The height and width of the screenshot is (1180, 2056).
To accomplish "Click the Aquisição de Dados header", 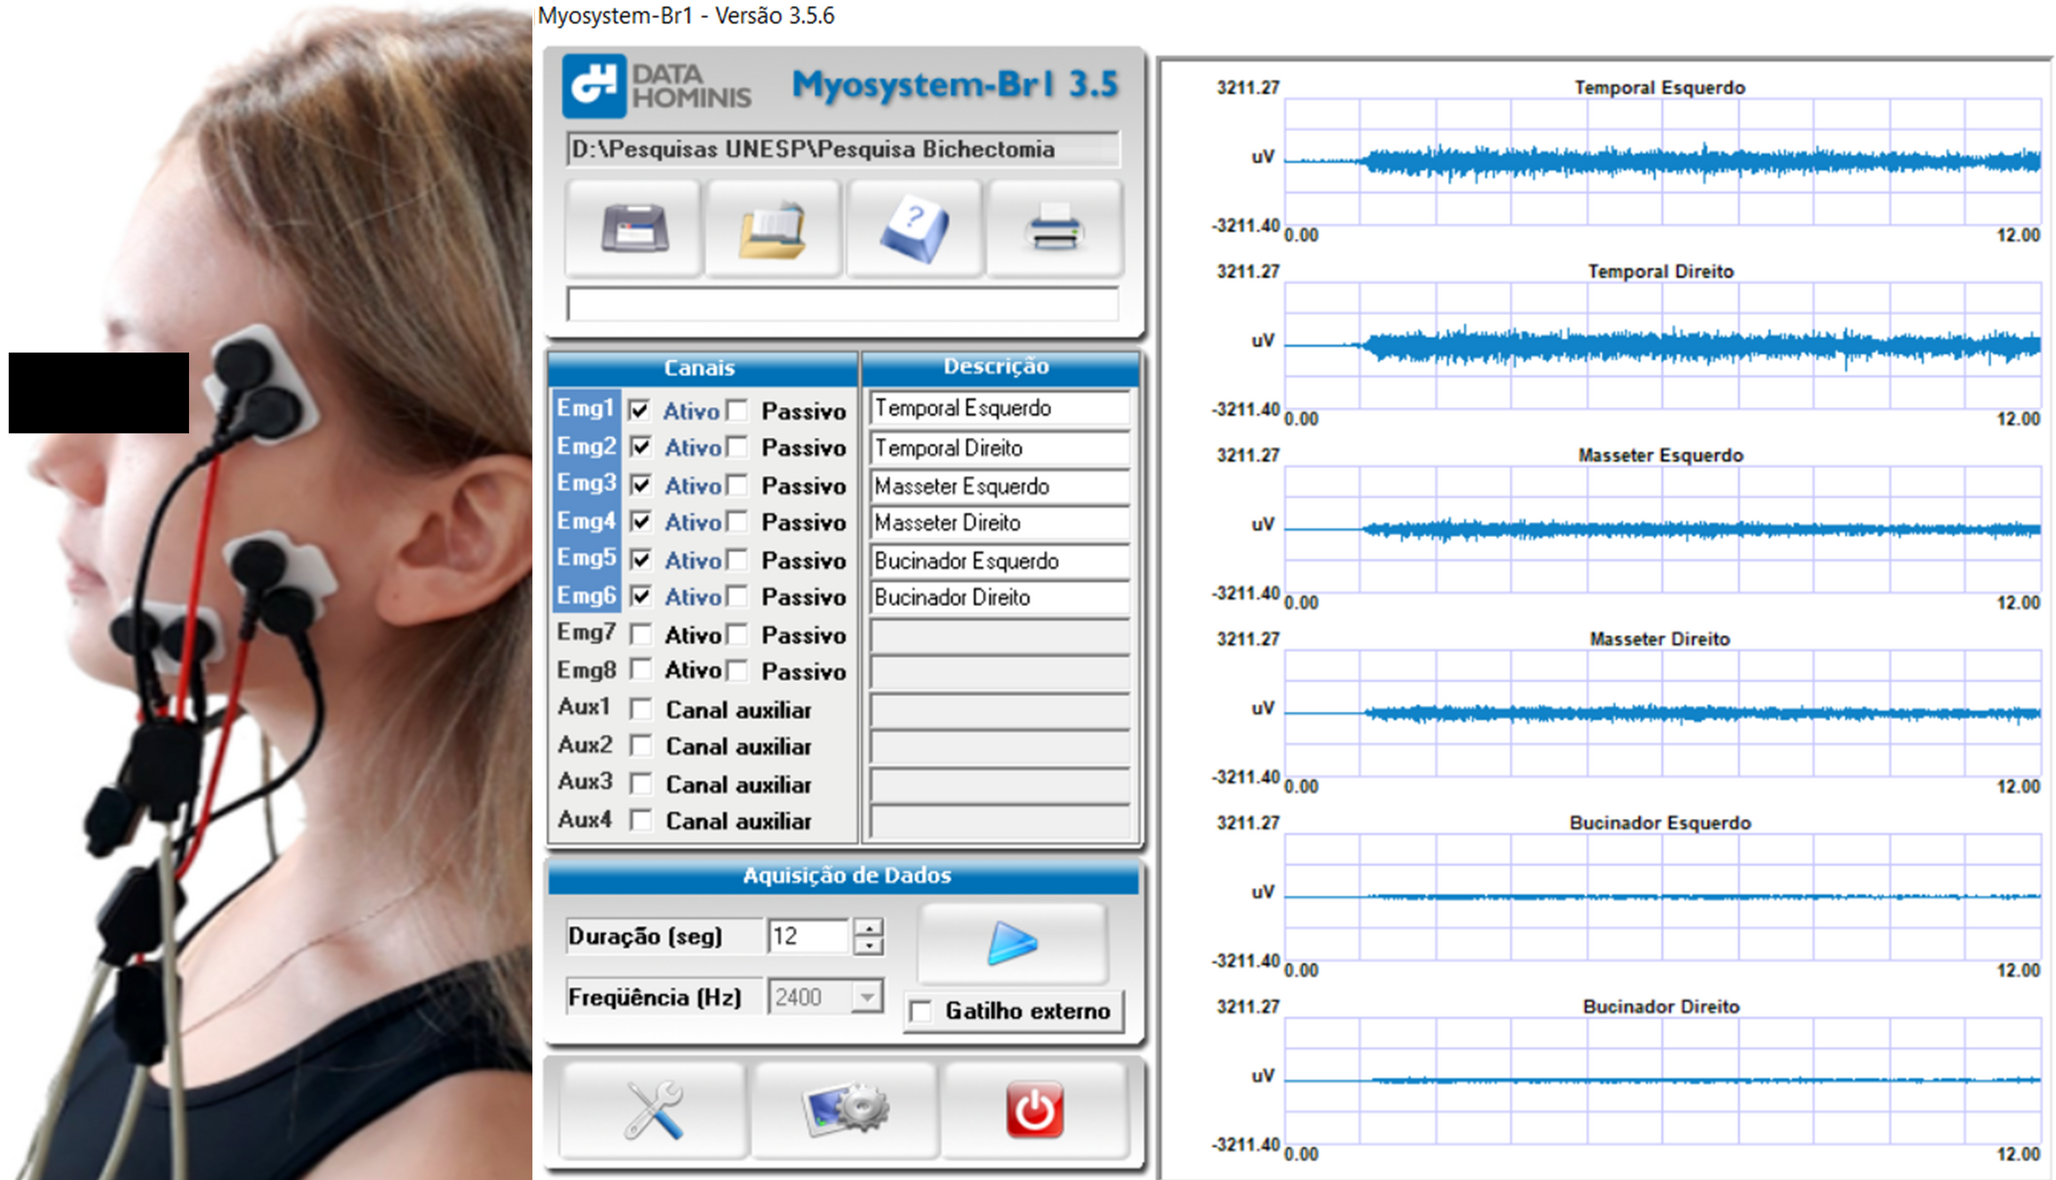I will coord(844,876).
